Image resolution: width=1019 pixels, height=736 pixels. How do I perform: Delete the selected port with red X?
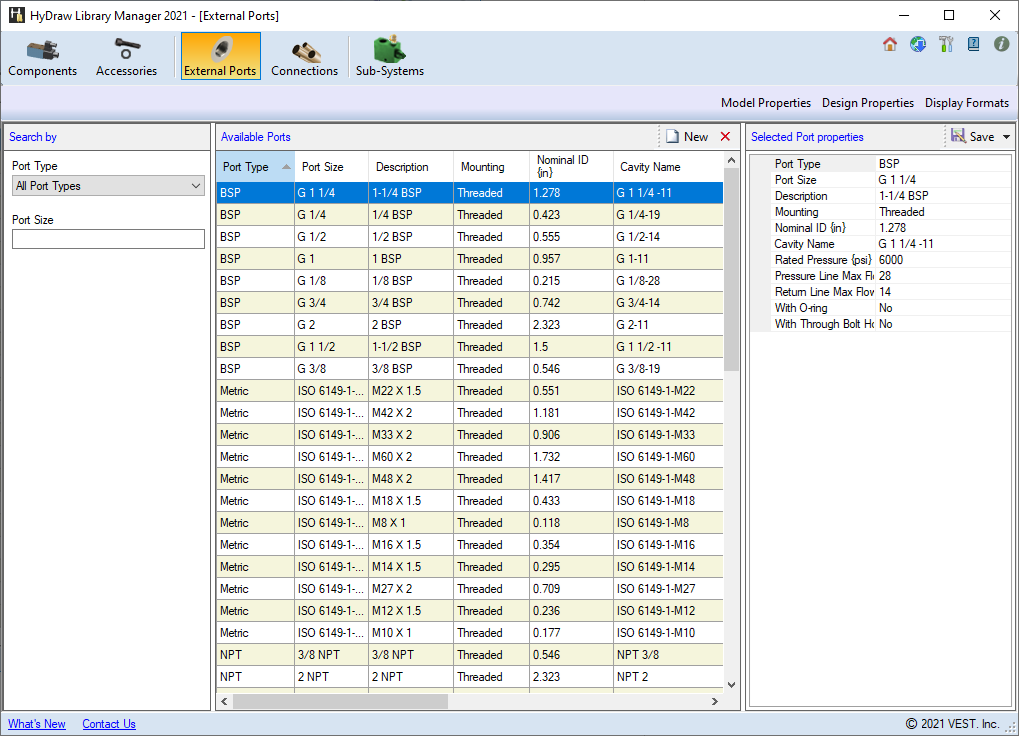coord(725,136)
